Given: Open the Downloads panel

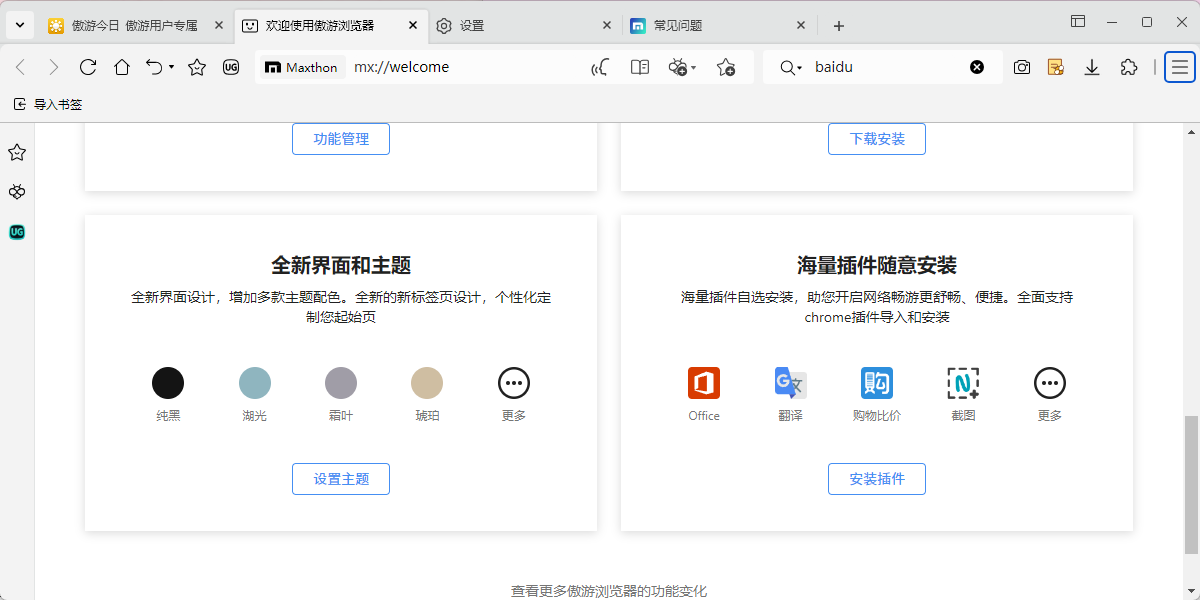Looking at the screenshot, I should coord(1091,67).
